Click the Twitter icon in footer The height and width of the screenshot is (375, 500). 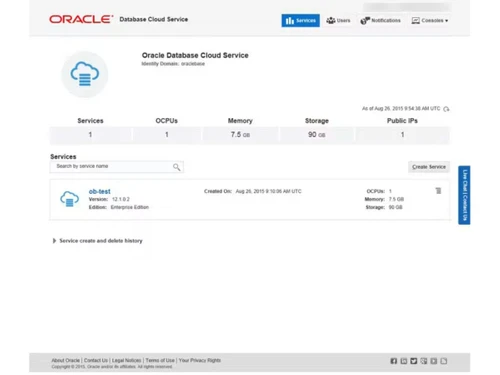pyautogui.click(x=414, y=361)
